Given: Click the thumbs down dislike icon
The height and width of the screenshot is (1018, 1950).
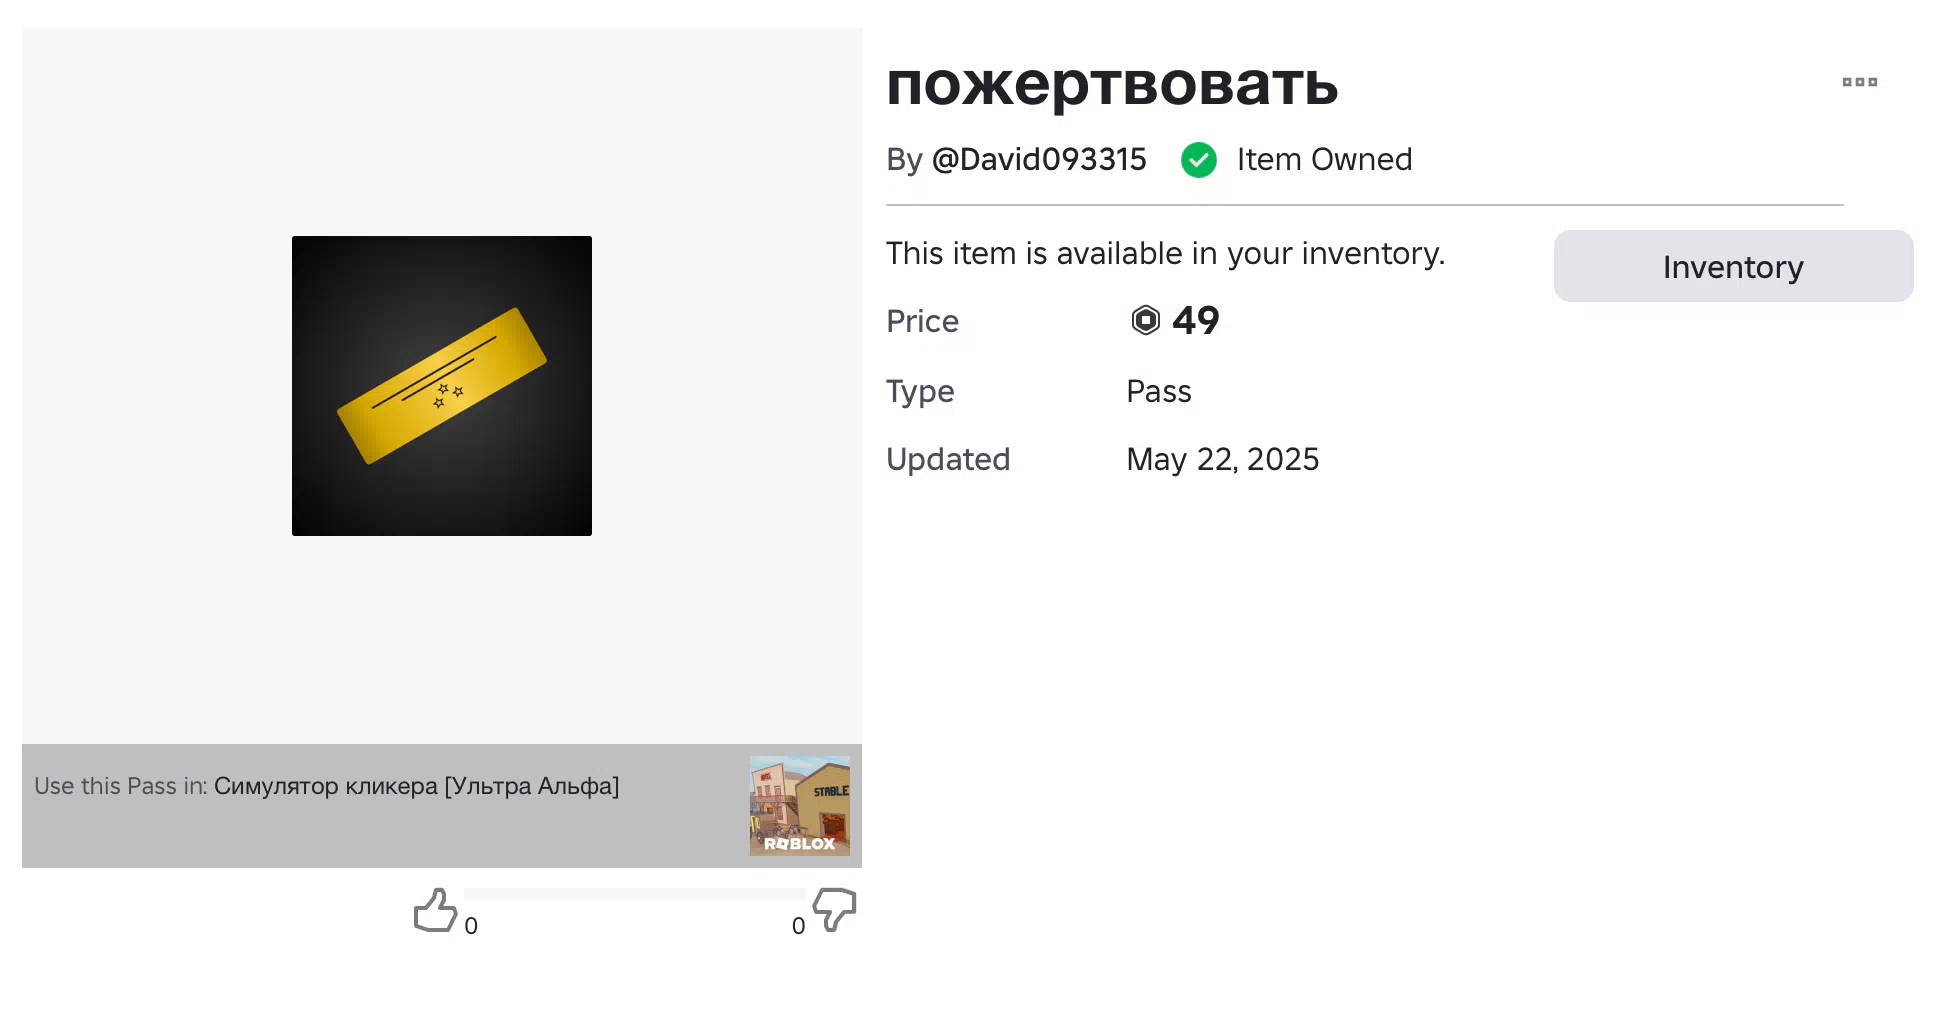Looking at the screenshot, I should [835, 909].
